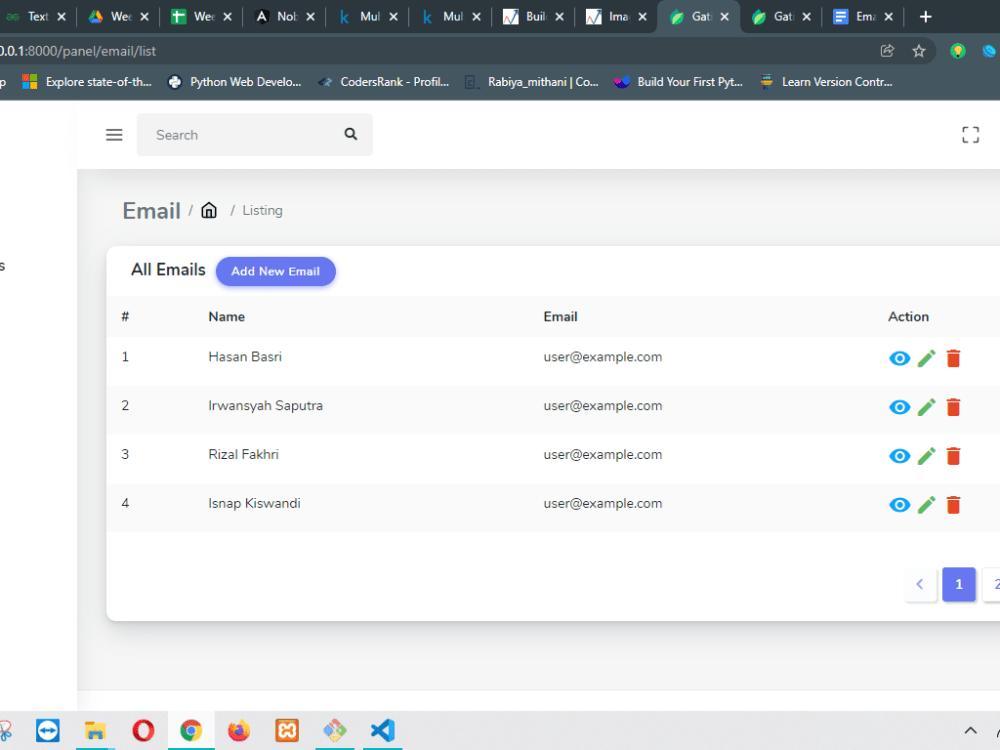Edit the Rizal Fakhri row

[x=927, y=456]
